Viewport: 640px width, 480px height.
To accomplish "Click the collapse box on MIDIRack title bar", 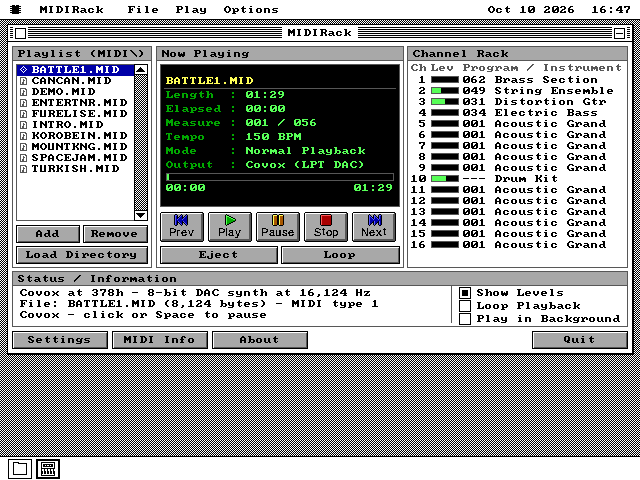I will pyautogui.click(x=619, y=33).
